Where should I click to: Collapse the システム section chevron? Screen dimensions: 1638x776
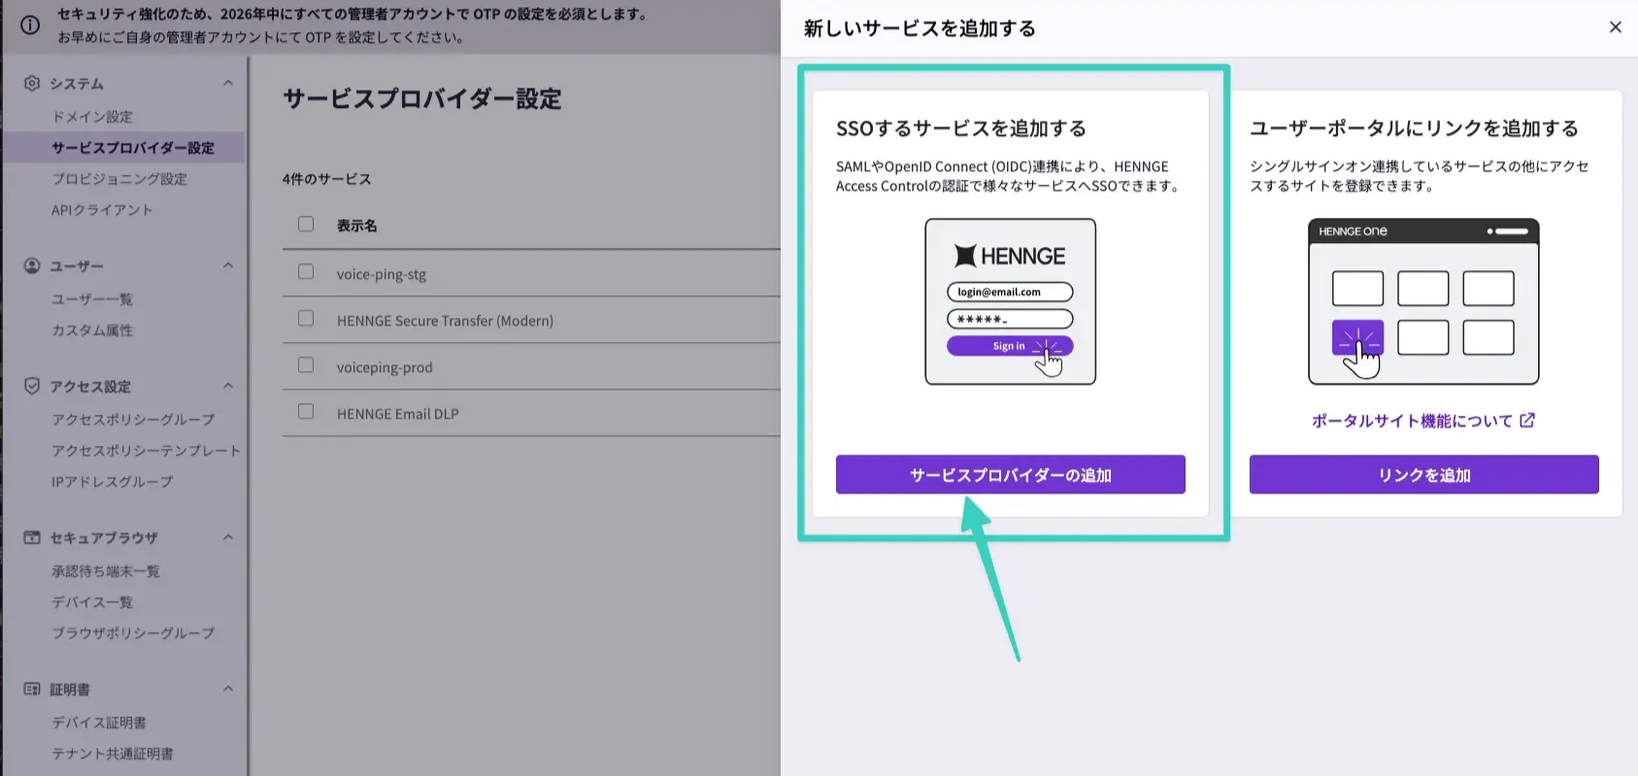(228, 83)
